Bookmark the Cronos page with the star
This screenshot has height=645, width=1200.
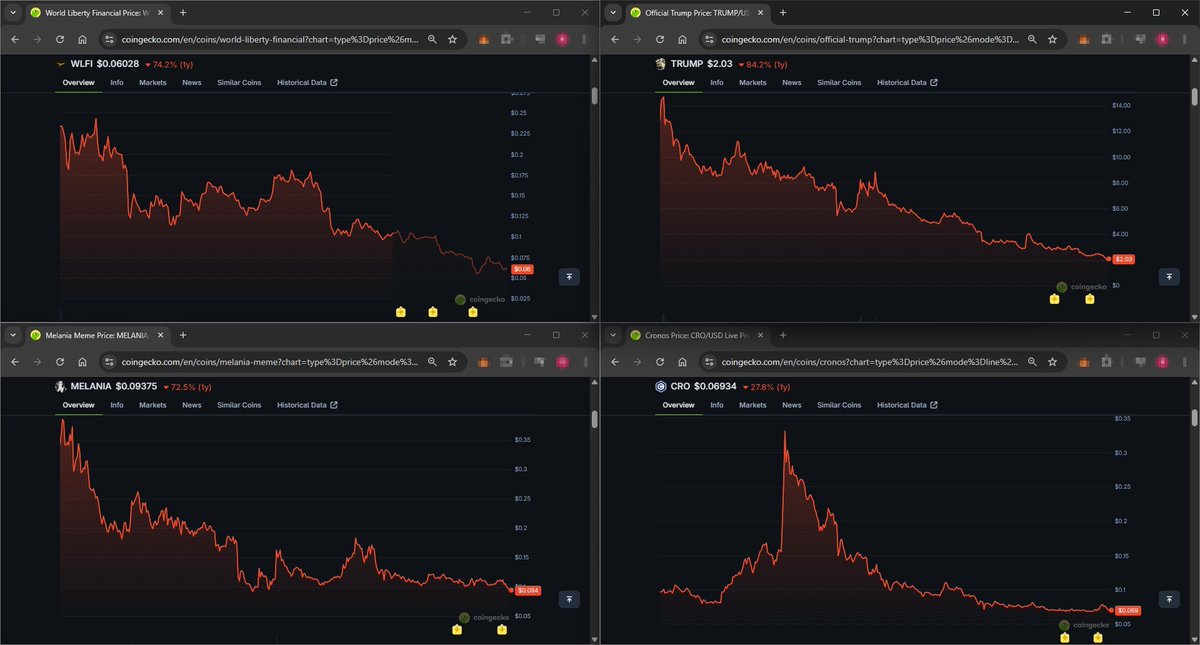[x=1052, y=361]
